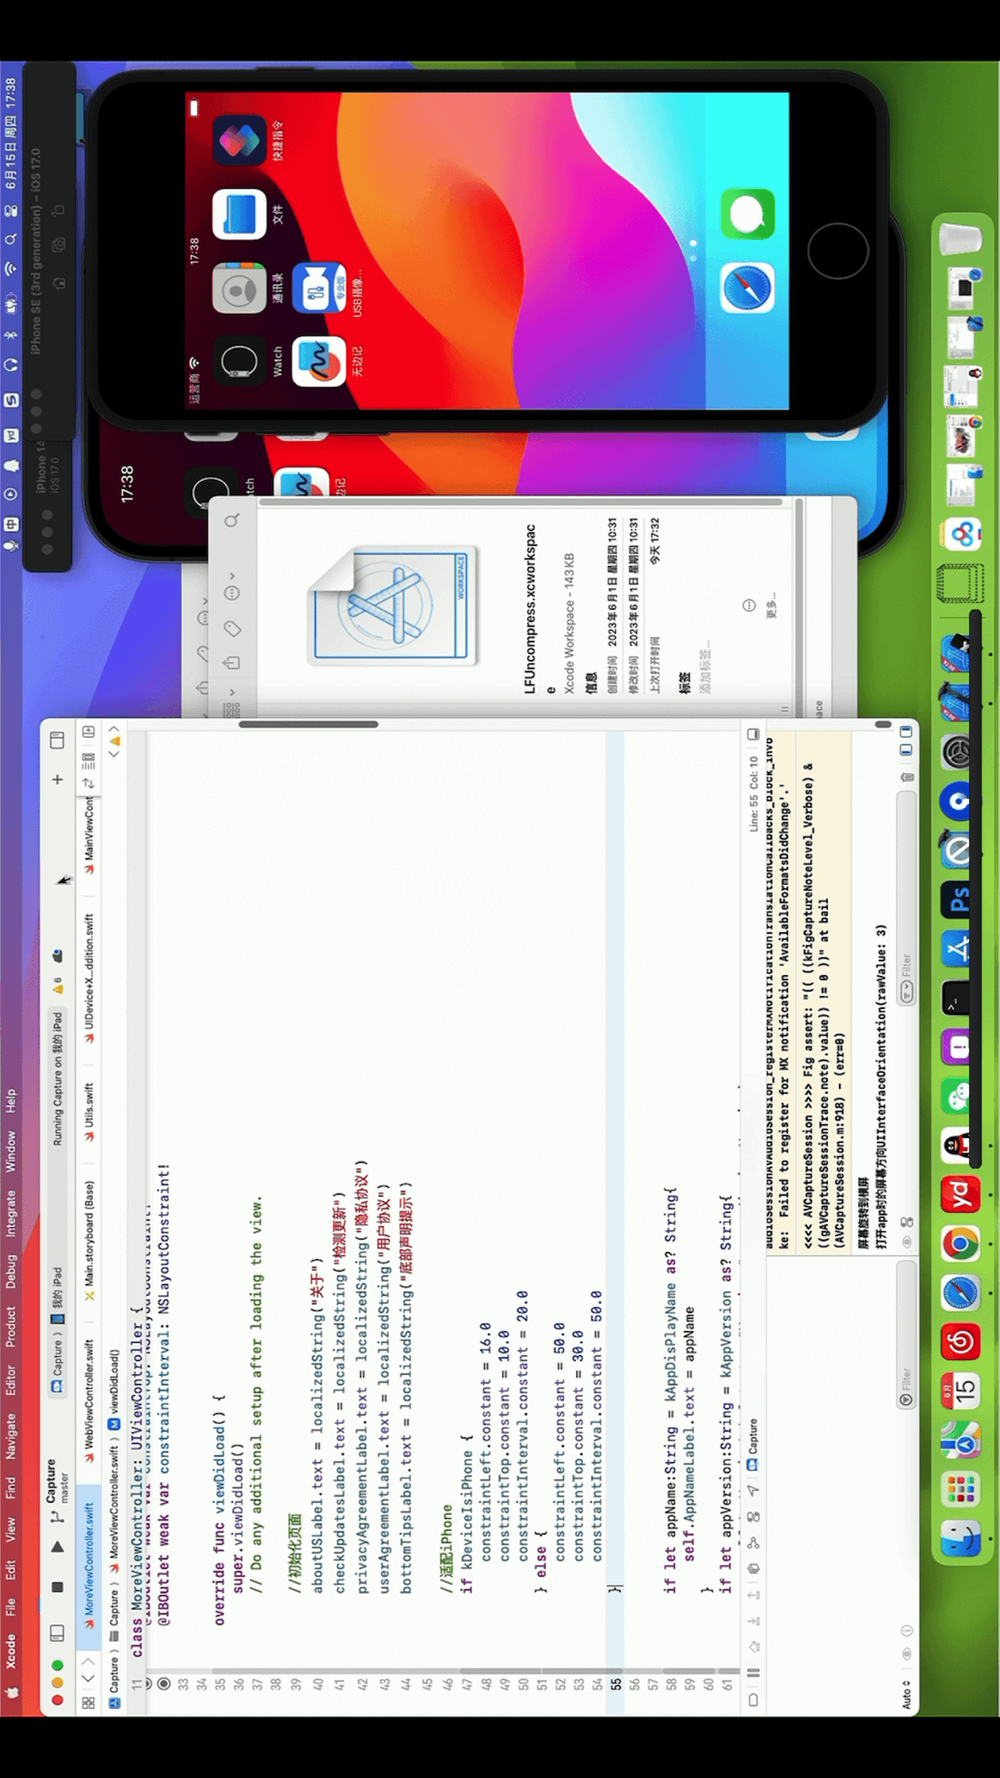The image size is (1000, 1778).
Task: Click the issue warning triangle in jump bar
Action: 114,741
